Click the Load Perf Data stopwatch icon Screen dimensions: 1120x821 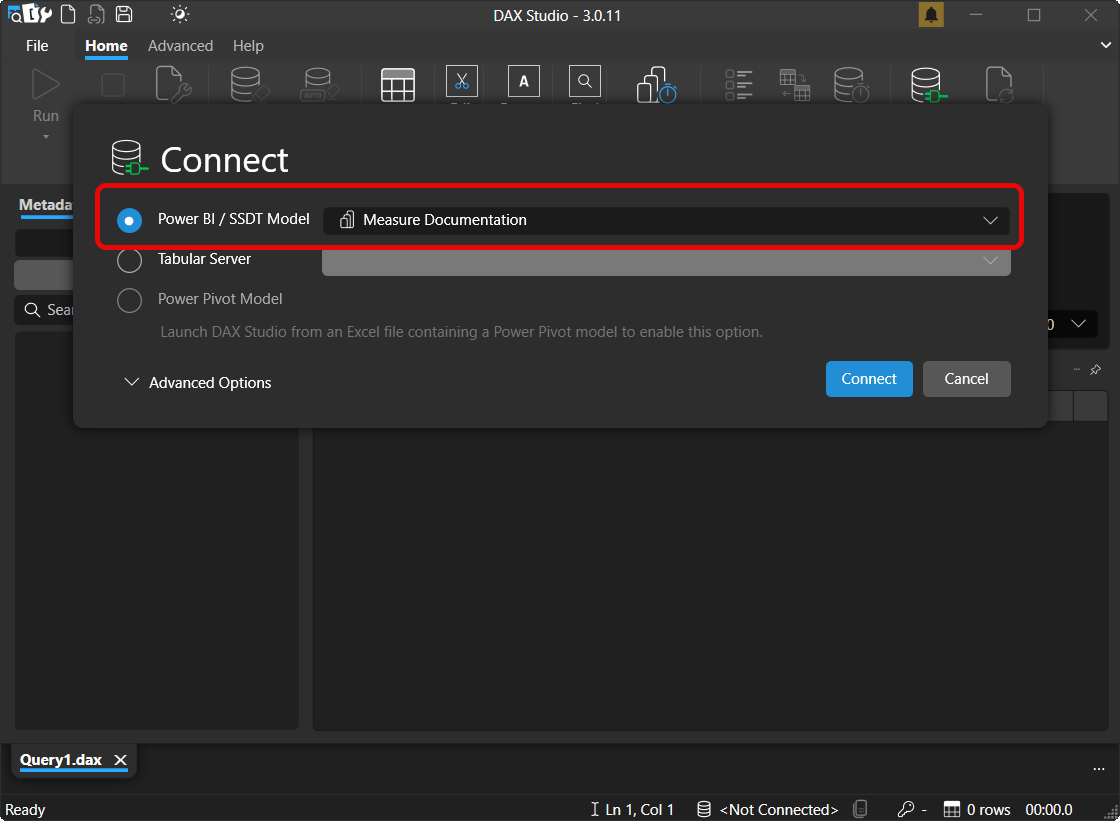click(656, 85)
